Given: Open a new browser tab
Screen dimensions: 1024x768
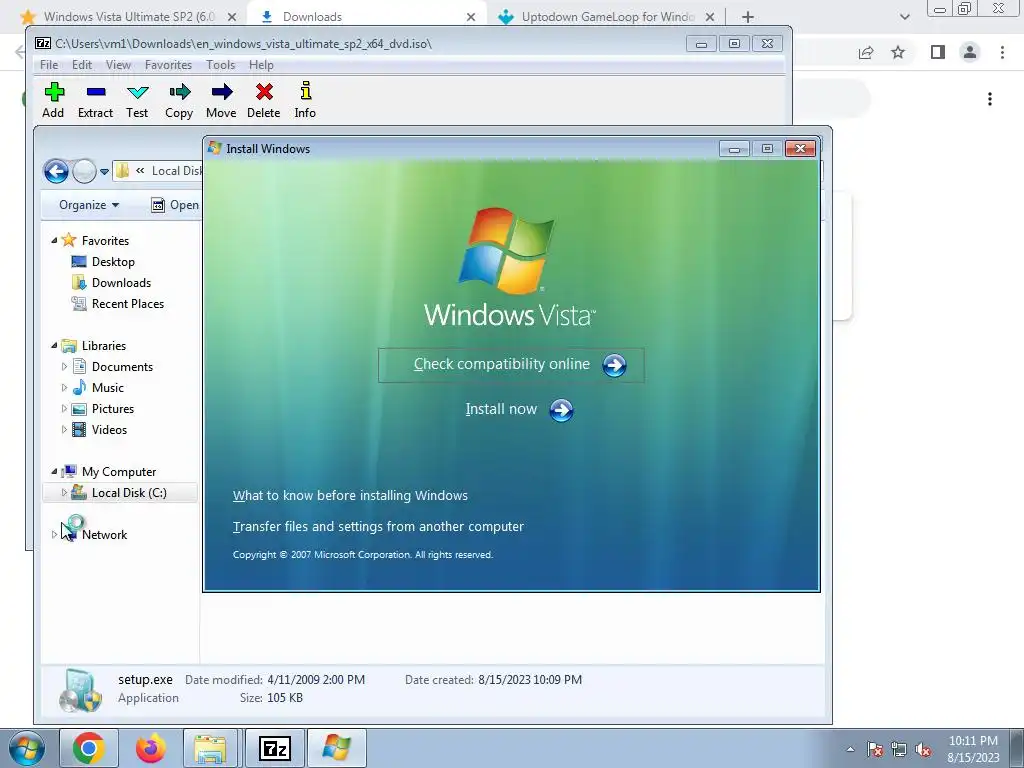Looking at the screenshot, I should point(748,17).
